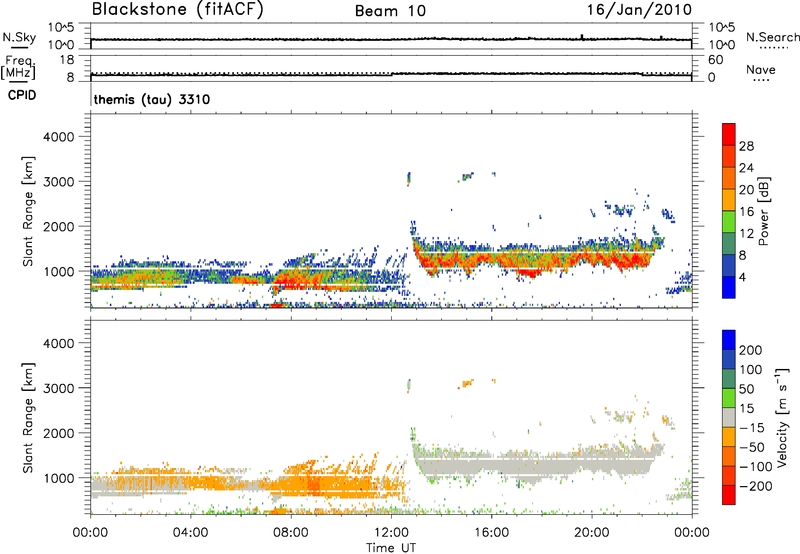Select the '20' power colorbar tick

click(746, 190)
